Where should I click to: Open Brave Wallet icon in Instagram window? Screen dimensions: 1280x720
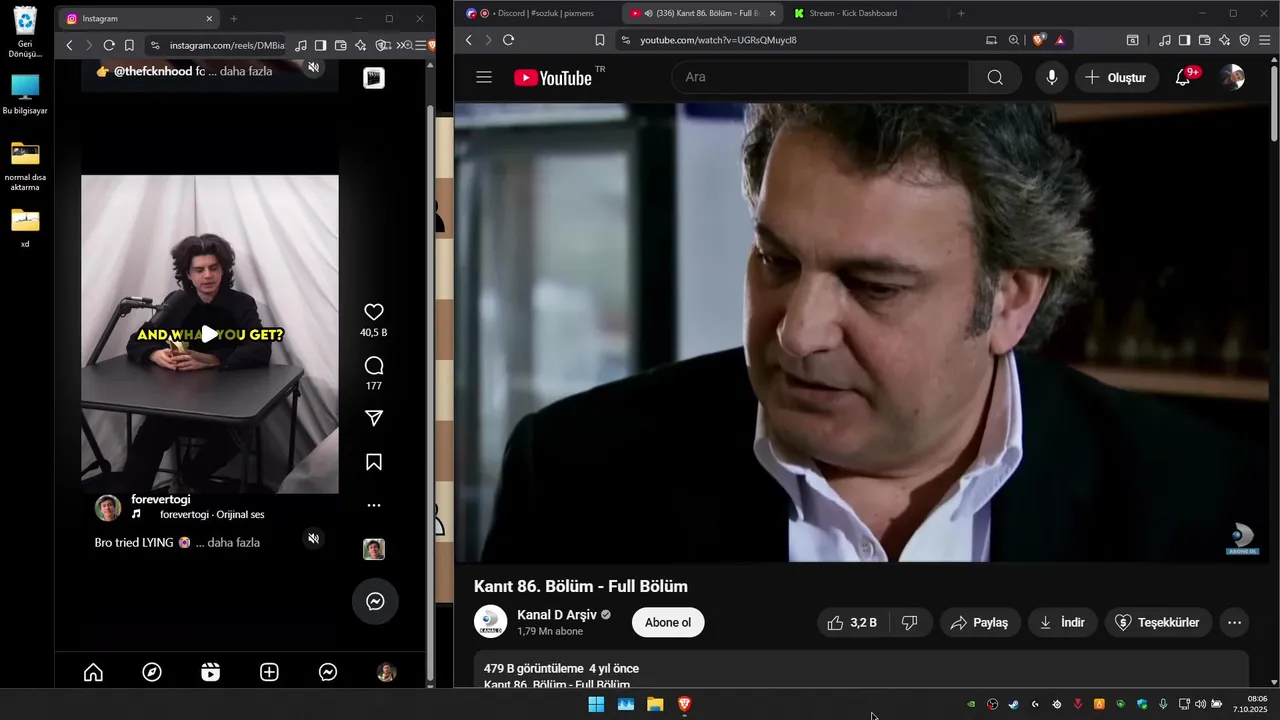coord(341,45)
